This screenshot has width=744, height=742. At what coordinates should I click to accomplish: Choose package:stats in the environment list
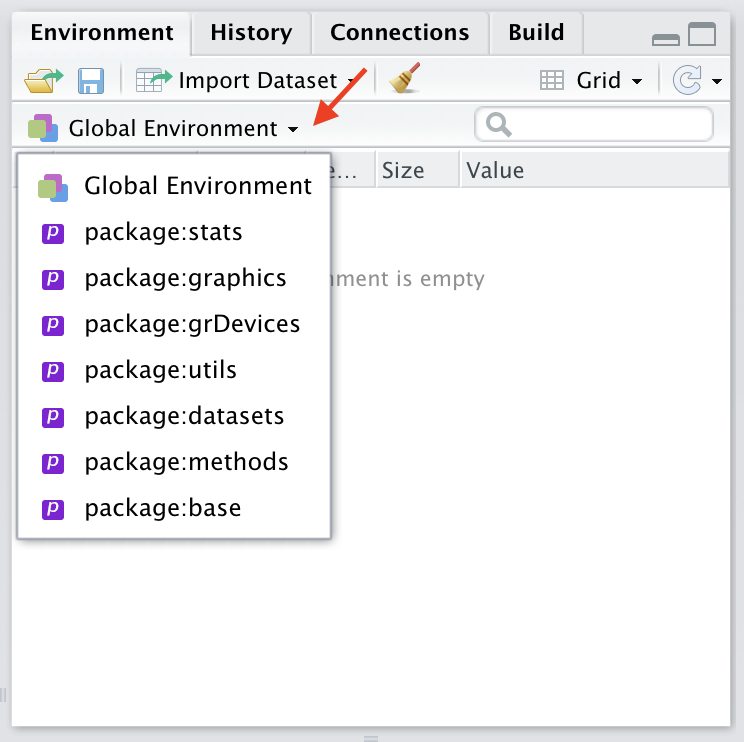(x=163, y=233)
